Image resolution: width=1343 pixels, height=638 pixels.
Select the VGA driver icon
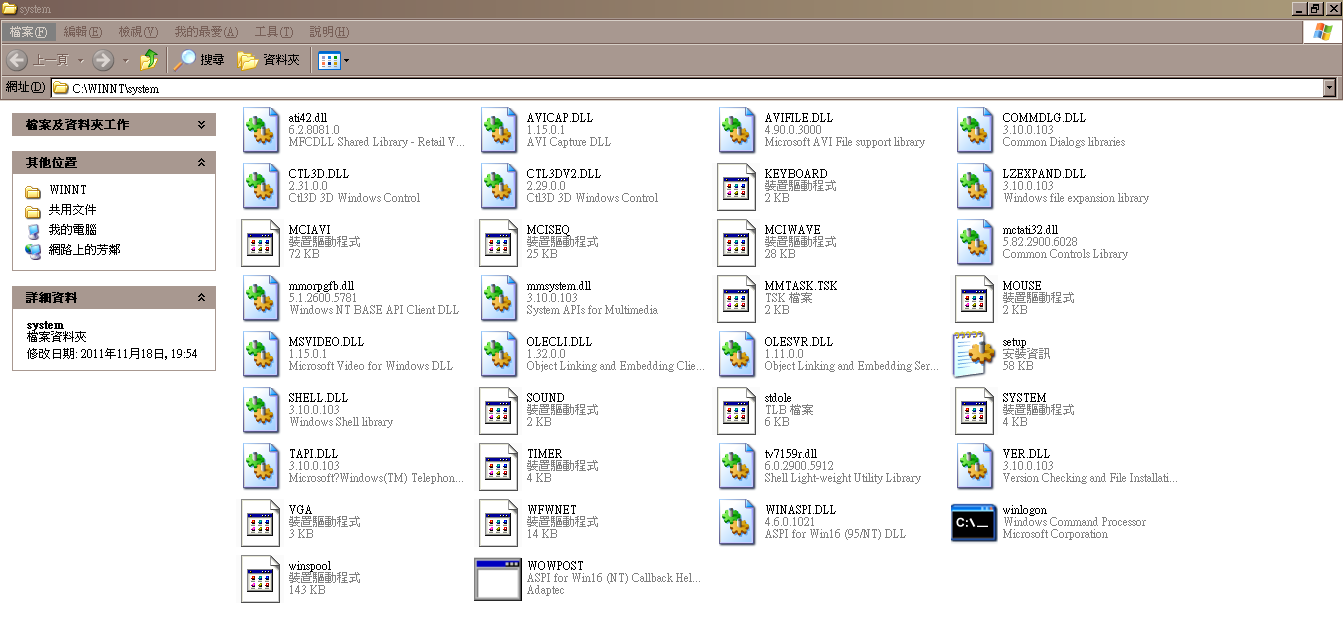[261, 522]
